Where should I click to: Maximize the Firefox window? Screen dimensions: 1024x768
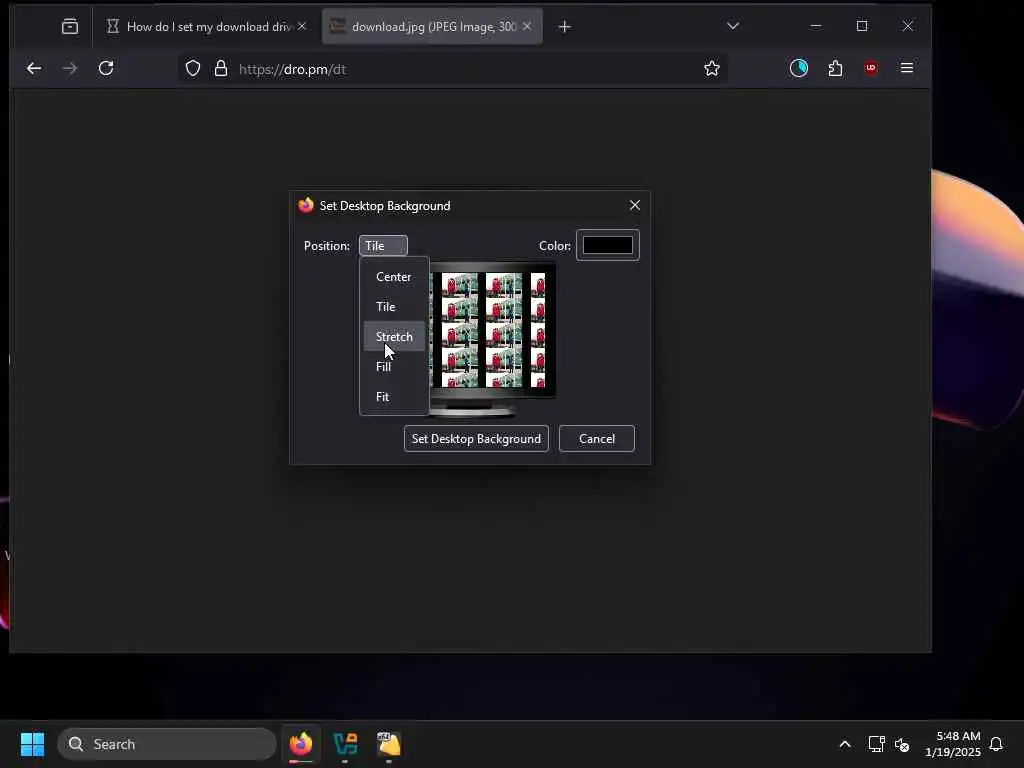click(x=862, y=26)
